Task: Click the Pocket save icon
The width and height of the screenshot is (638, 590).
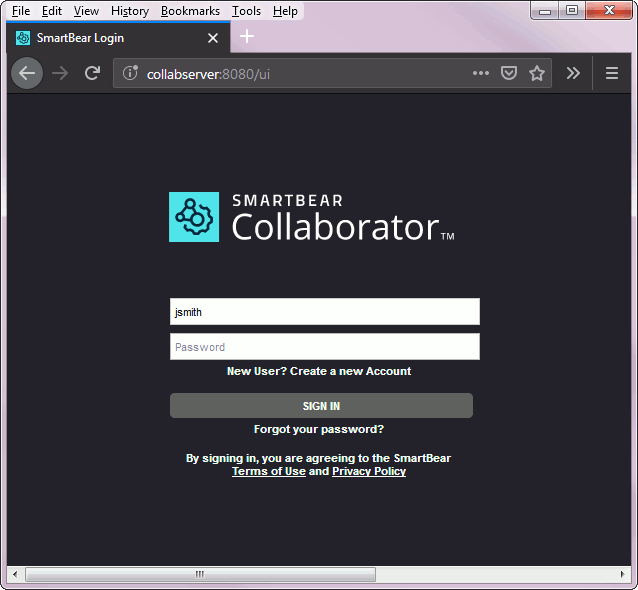Action: (509, 73)
